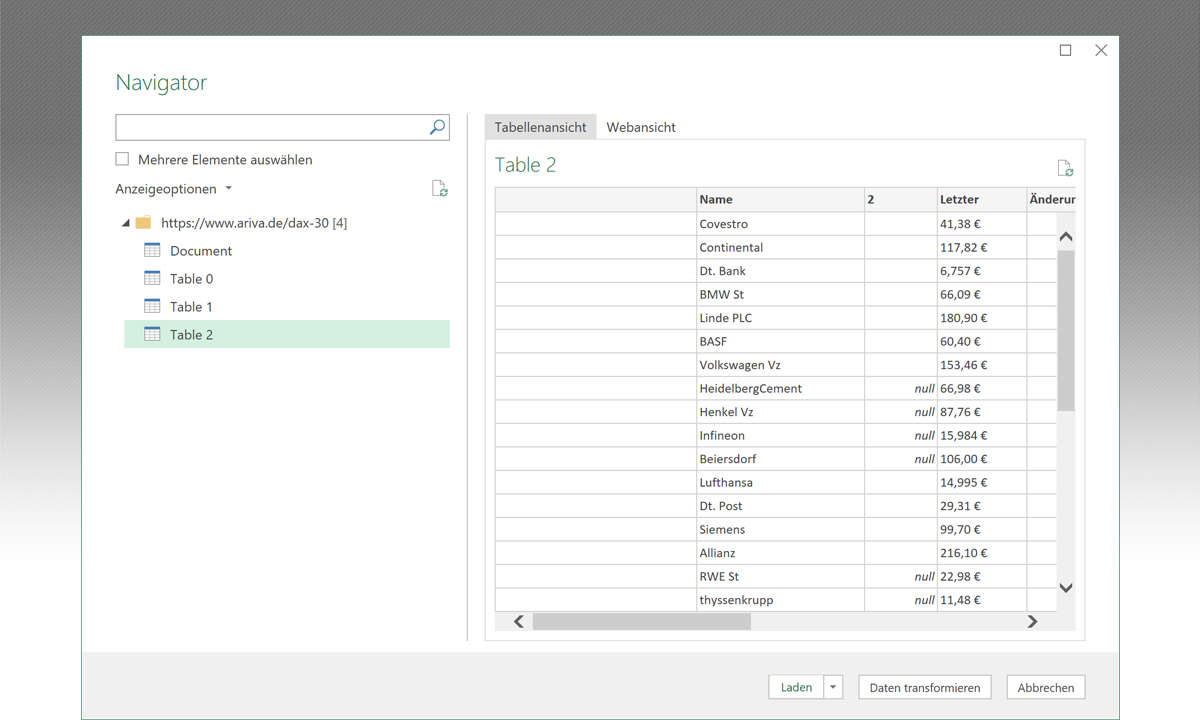This screenshot has width=1200, height=720.
Task: Click the 153,46 € value
Action: (x=963, y=365)
